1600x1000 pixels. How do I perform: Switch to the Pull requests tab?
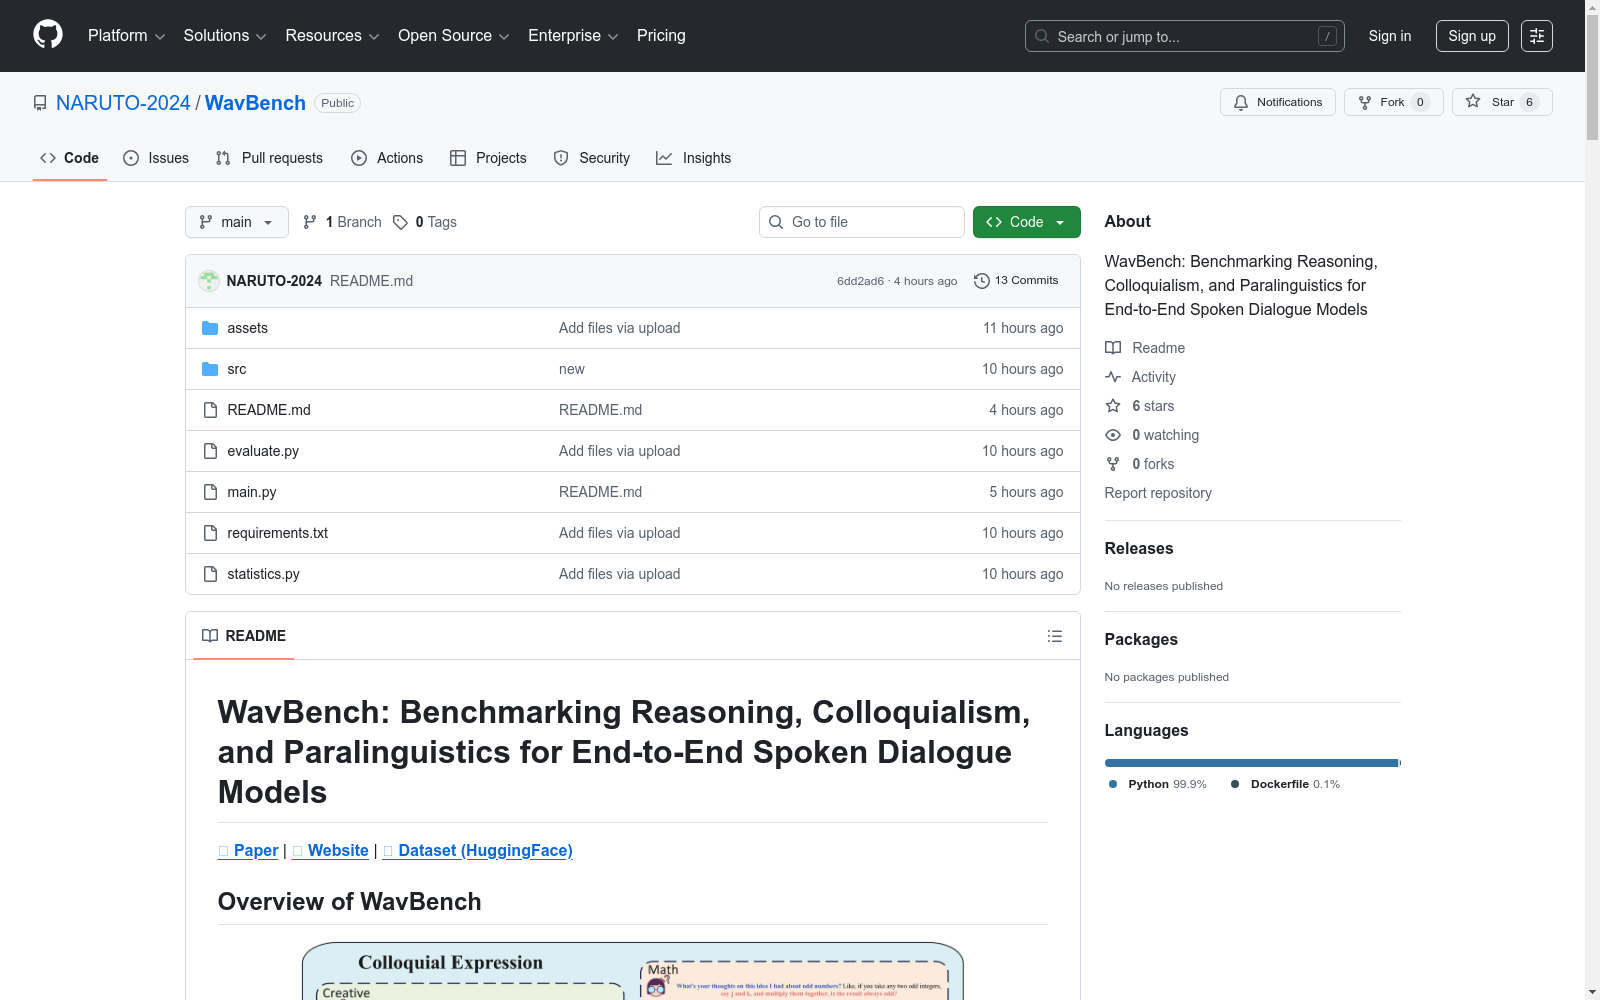[269, 158]
